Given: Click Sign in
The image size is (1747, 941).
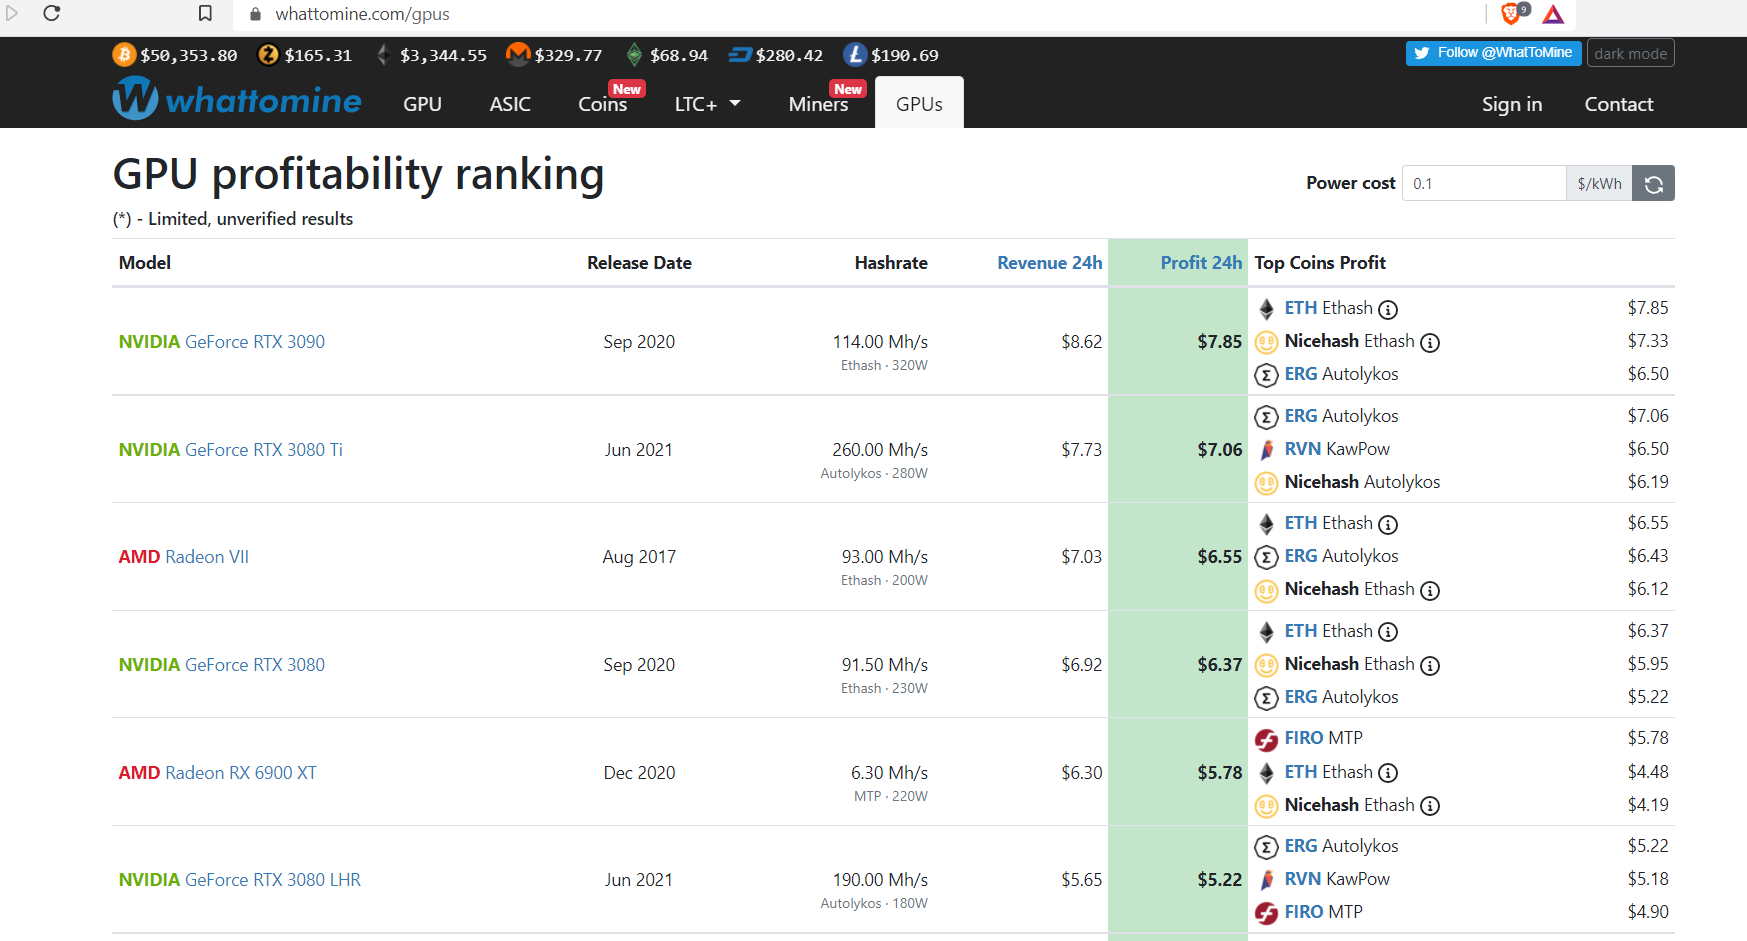Looking at the screenshot, I should [1512, 104].
